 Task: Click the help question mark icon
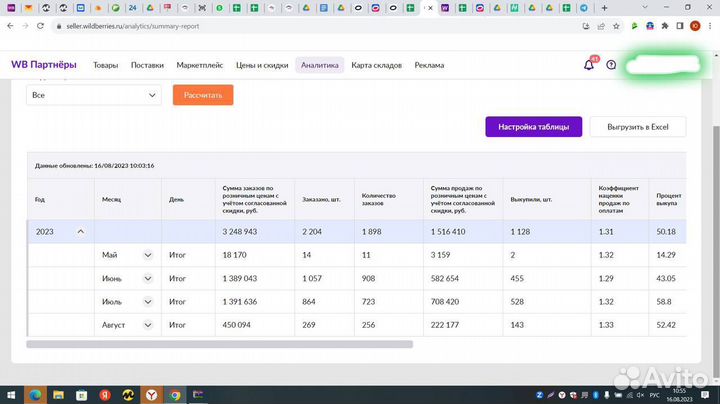click(611, 65)
